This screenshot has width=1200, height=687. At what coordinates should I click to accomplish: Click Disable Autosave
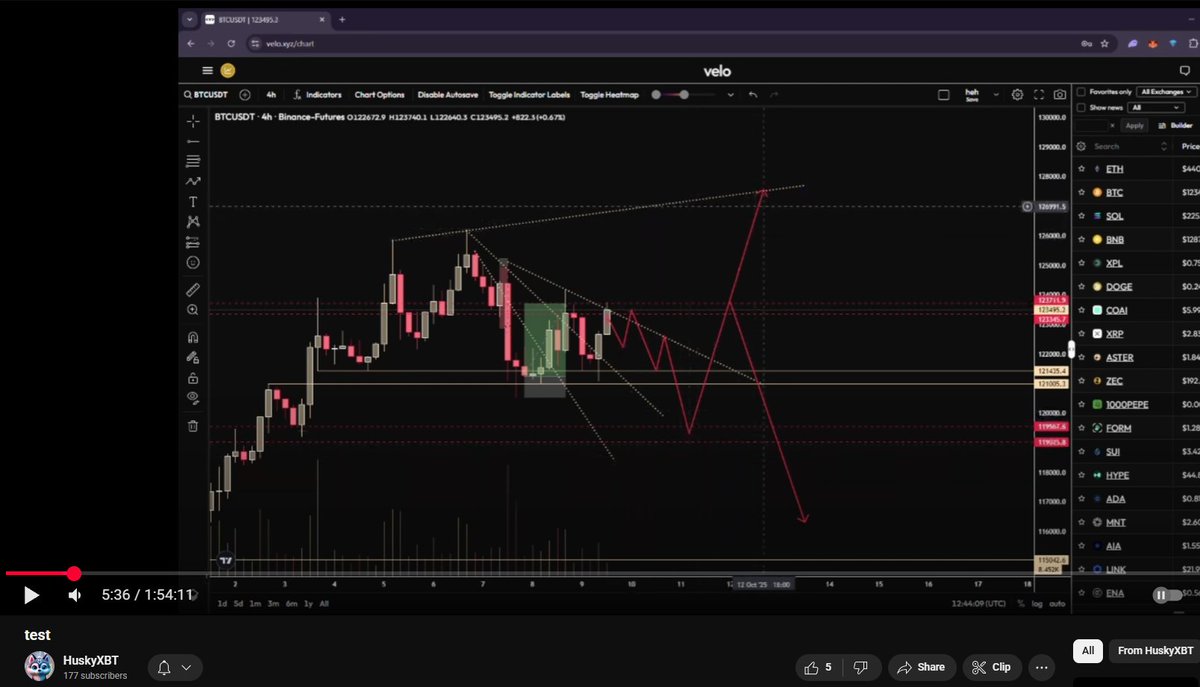tap(447, 95)
